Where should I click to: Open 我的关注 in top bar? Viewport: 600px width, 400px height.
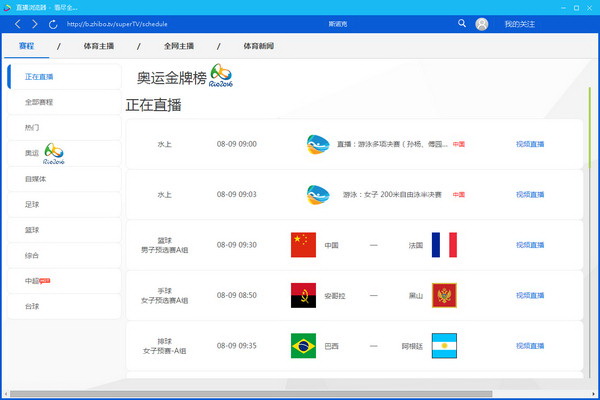[519, 24]
